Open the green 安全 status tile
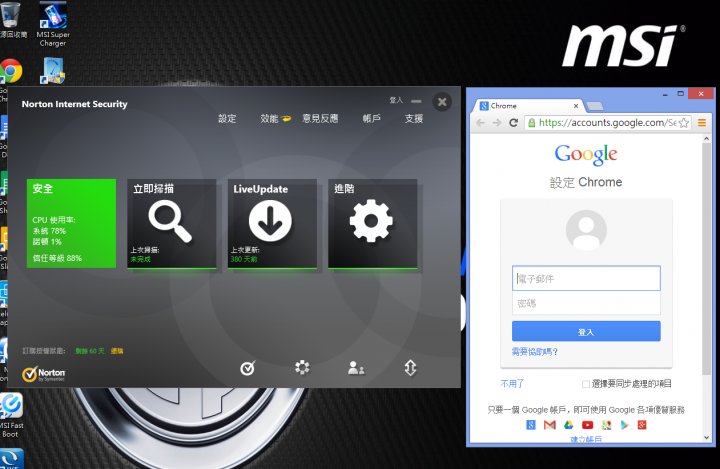The width and height of the screenshot is (720, 469). click(71, 223)
